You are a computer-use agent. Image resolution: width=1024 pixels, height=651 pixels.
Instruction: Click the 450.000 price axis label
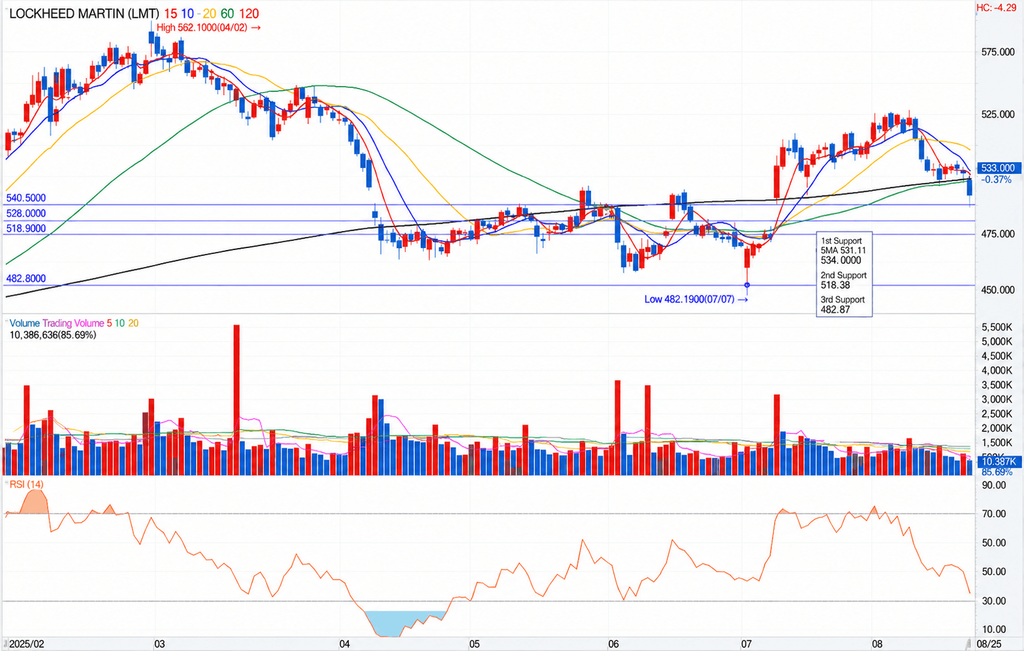(998, 290)
